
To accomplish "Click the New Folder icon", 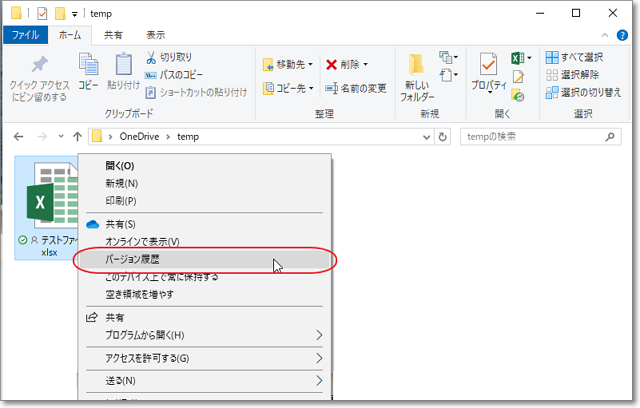I will tap(416, 67).
